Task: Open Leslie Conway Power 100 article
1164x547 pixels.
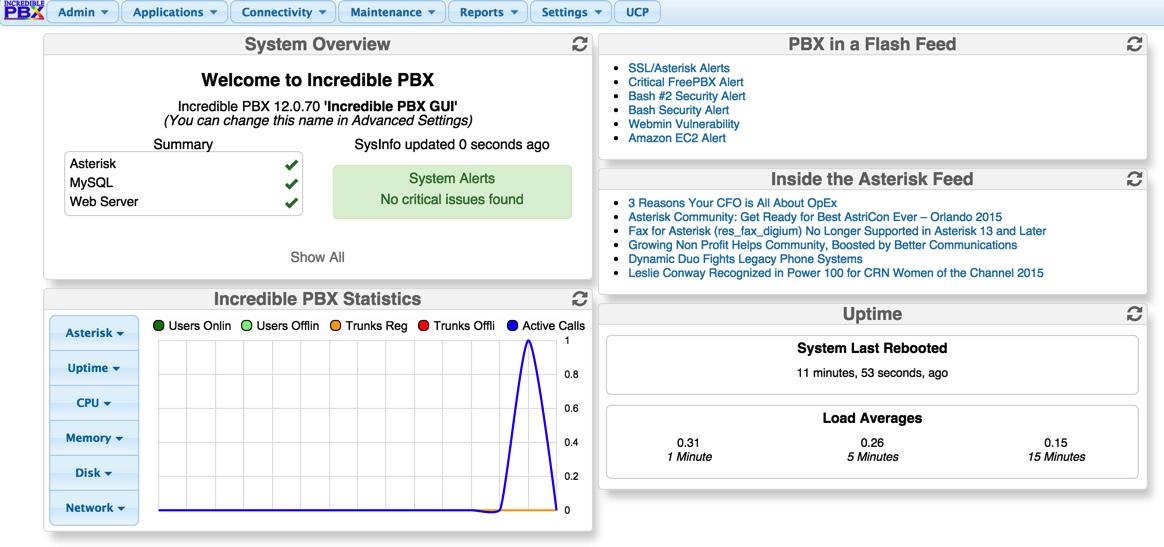Action: (x=836, y=273)
